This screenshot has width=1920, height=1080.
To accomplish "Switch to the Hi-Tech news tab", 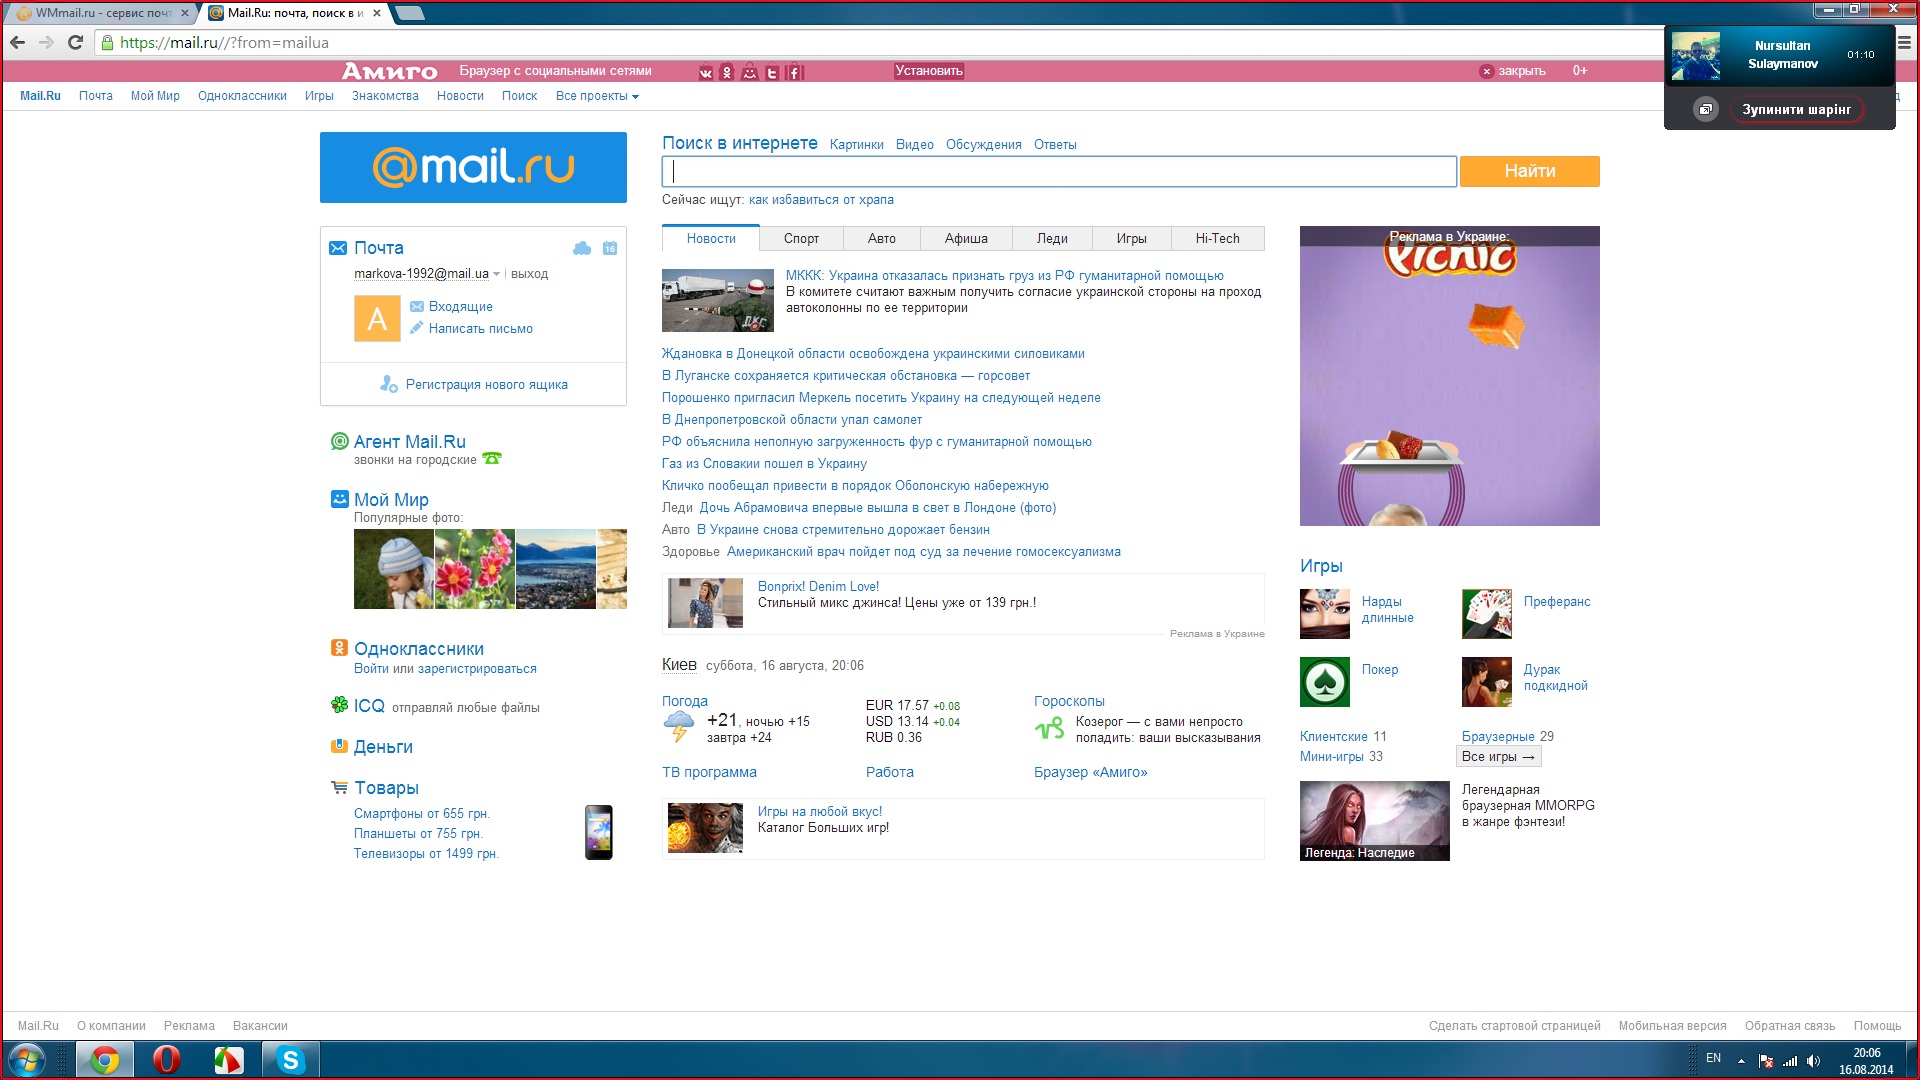I will point(1217,238).
